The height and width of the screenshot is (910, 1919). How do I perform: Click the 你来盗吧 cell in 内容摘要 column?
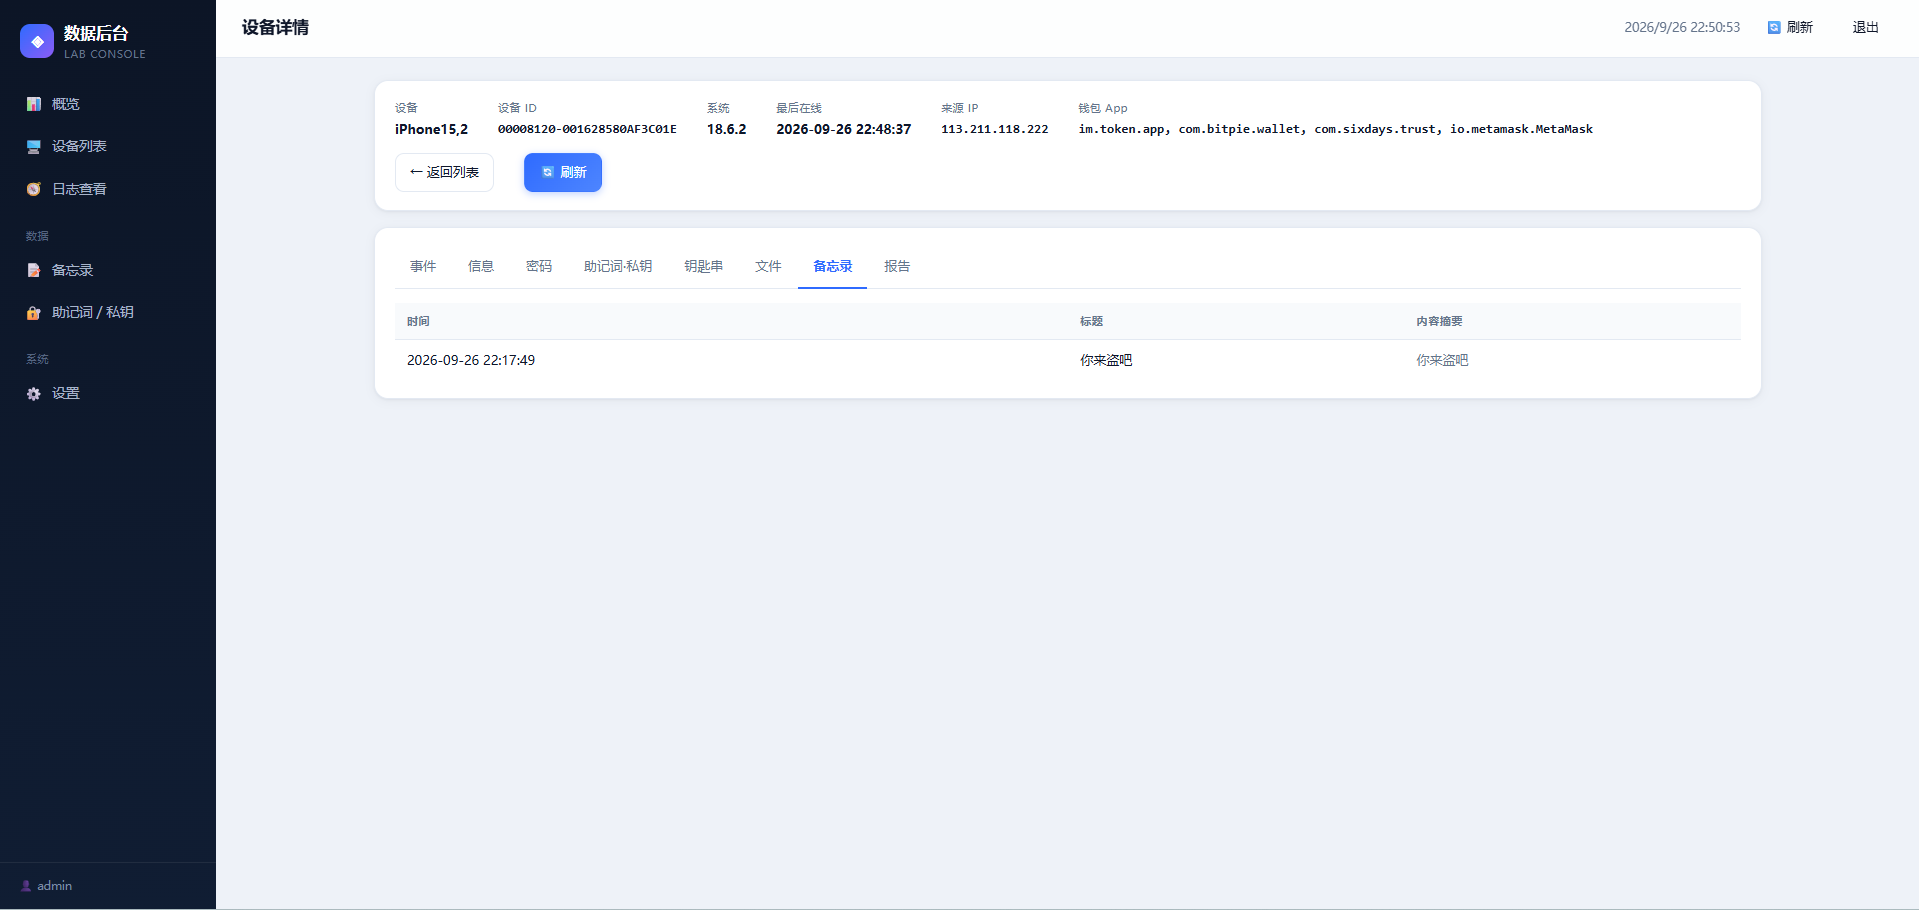coord(1442,360)
